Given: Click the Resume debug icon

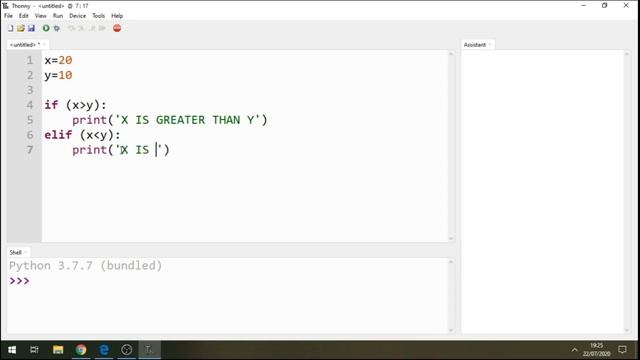Looking at the screenshot, I should (x=102, y=28).
